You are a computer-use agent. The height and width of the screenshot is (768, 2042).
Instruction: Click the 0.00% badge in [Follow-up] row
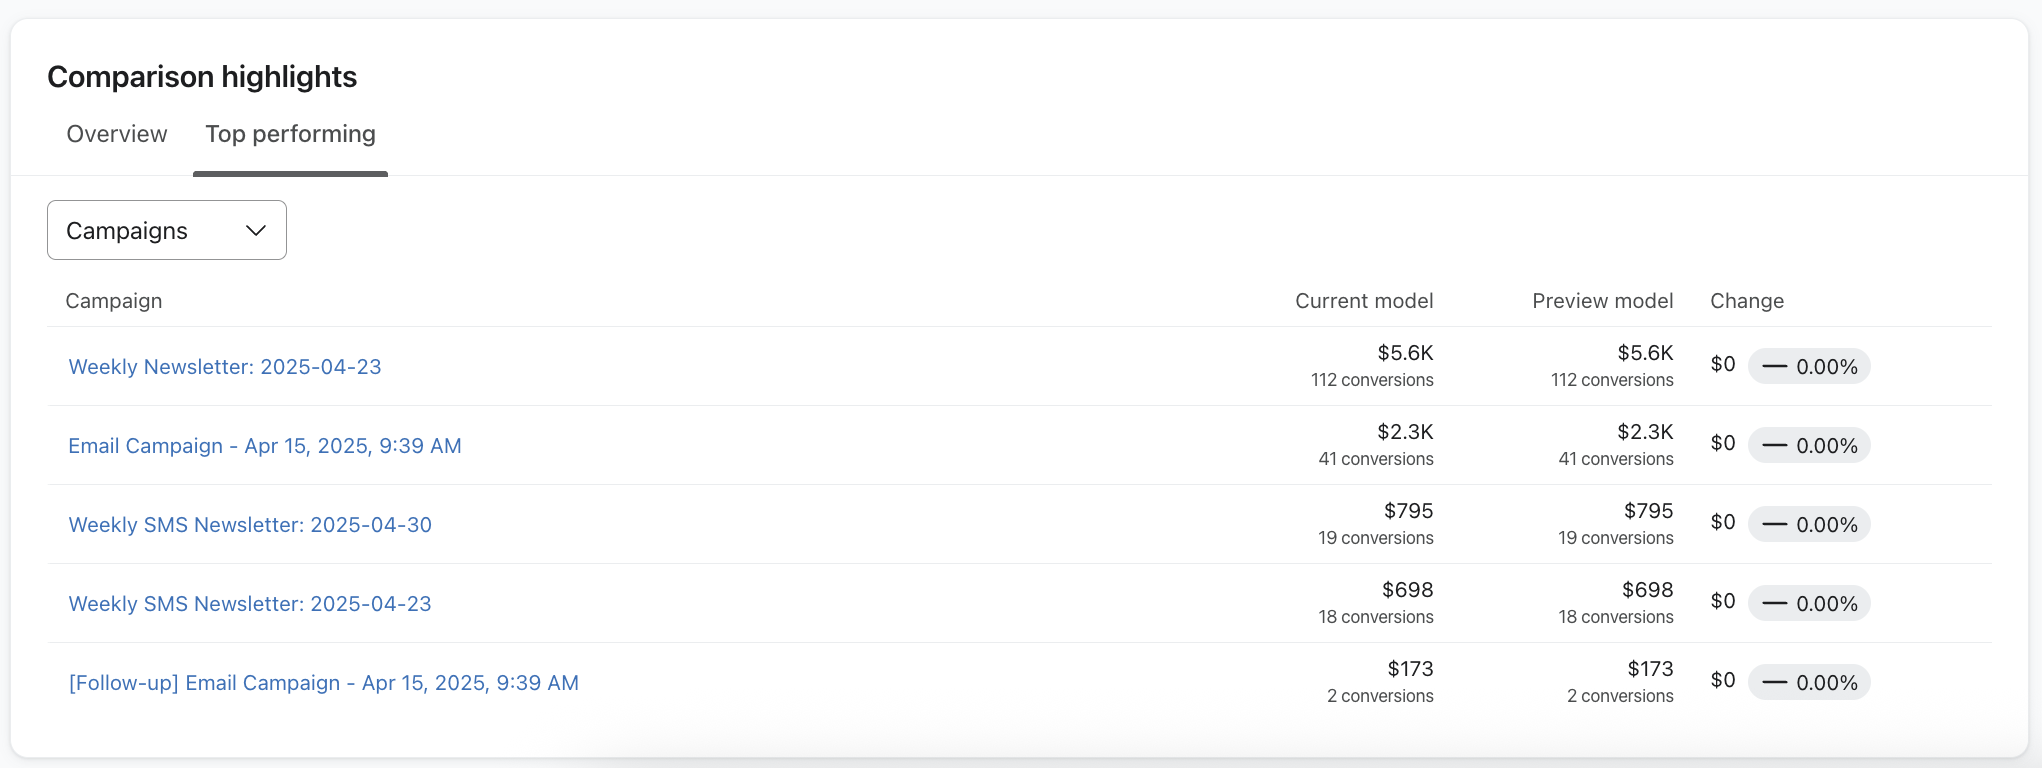tap(1809, 683)
